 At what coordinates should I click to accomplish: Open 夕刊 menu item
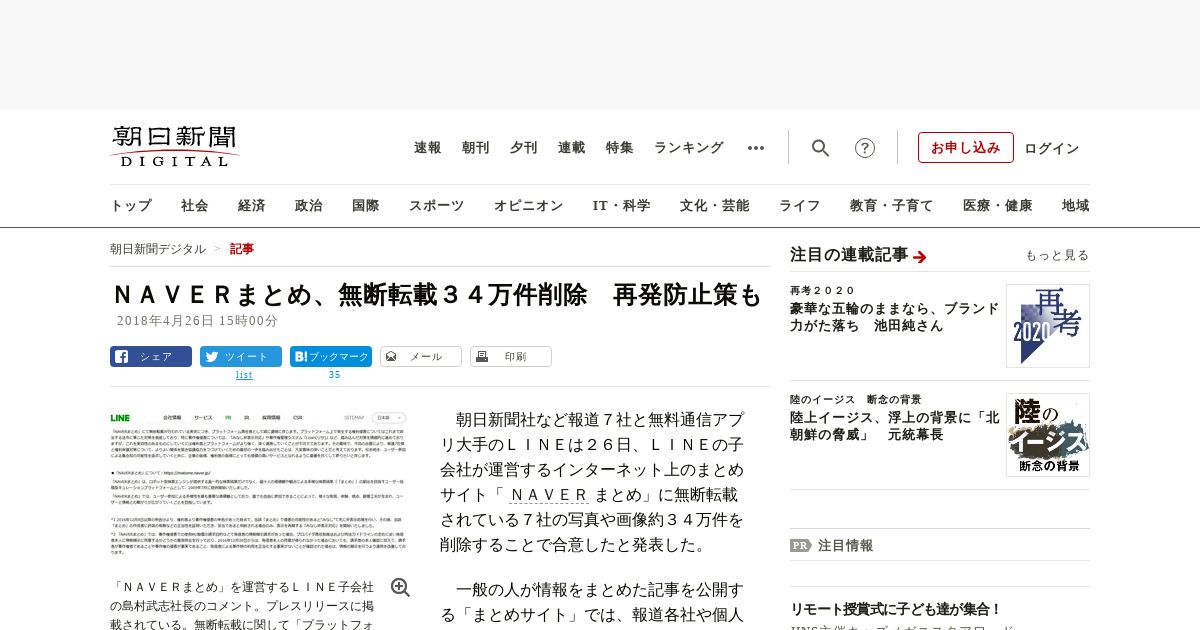pyautogui.click(x=524, y=148)
